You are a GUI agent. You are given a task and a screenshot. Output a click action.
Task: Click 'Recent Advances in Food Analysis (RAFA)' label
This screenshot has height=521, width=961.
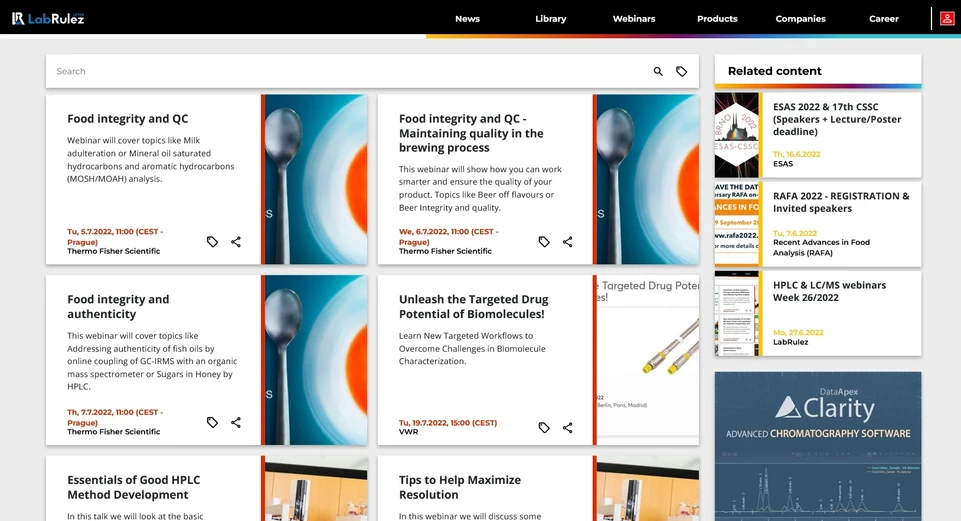pyautogui.click(x=821, y=248)
